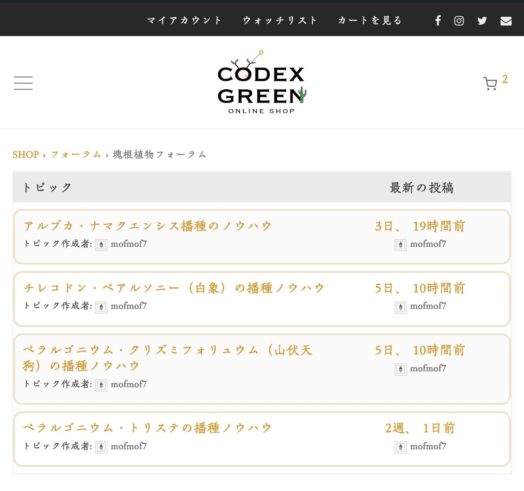Viewport: 524px width, 491px height.
Task: Click mofmof7 author name under トリステ topic
Action: (129, 446)
